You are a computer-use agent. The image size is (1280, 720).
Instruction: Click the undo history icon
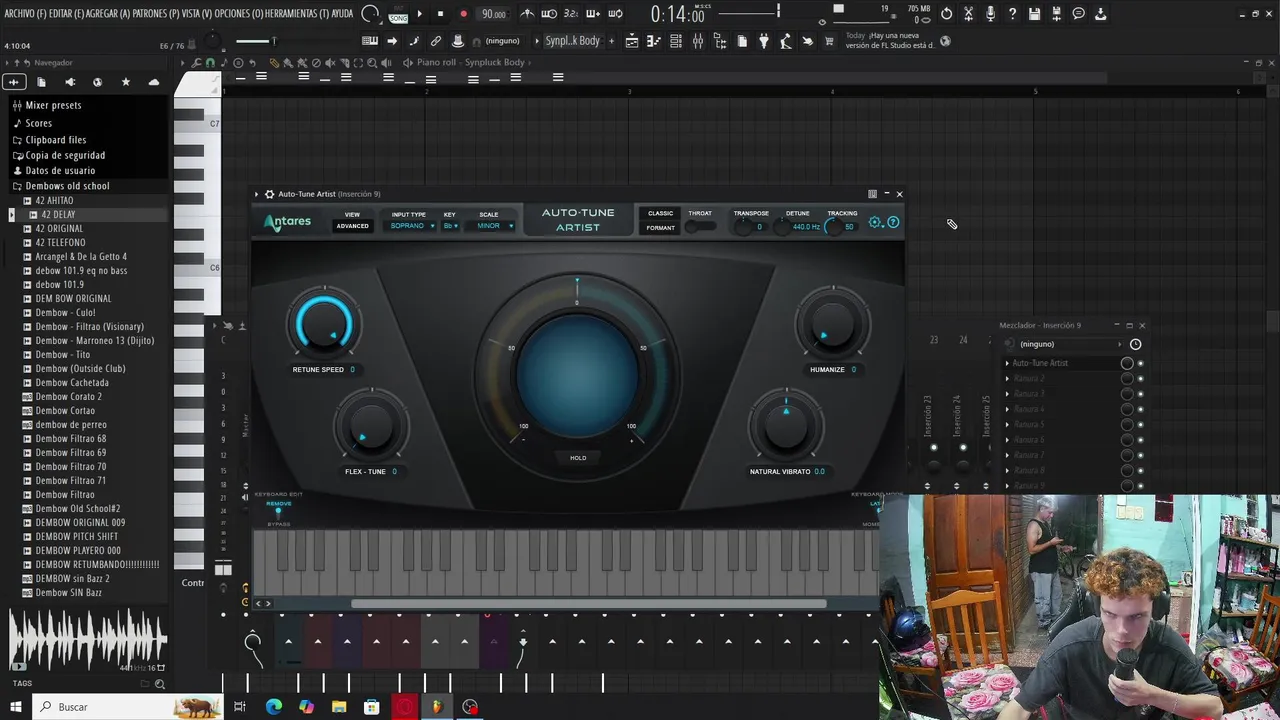pos(946,14)
